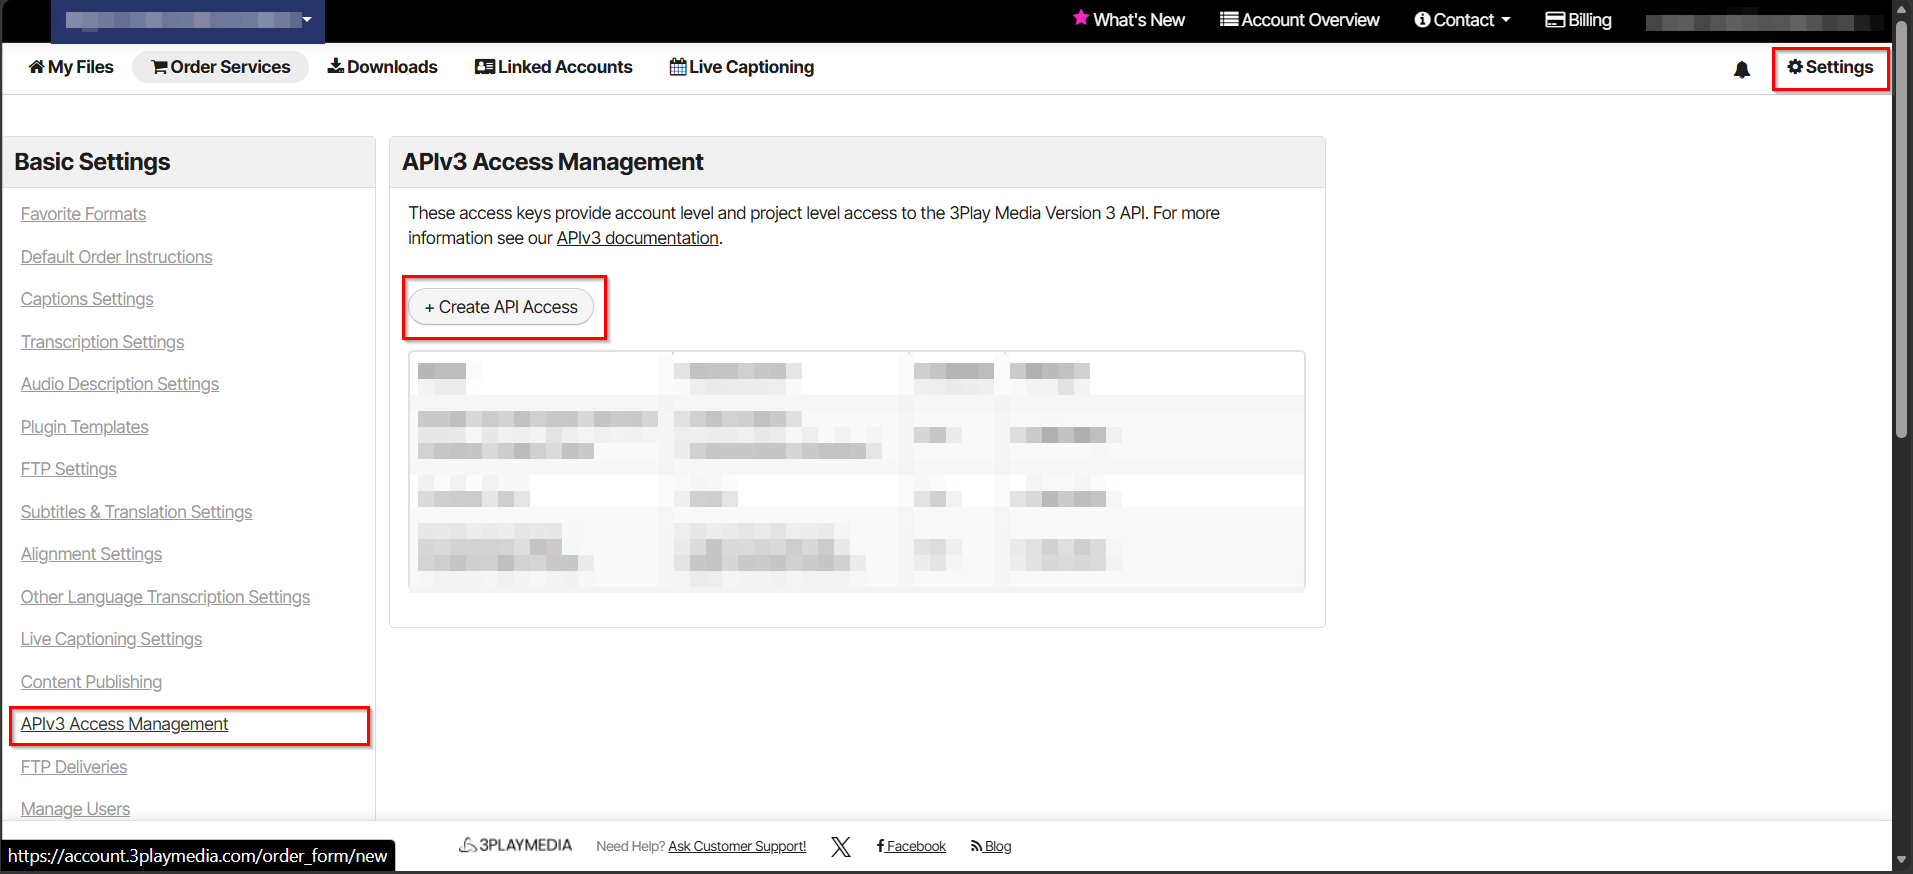Viewport: 1913px width, 874px height.
Task: Open the Blog footer link
Action: pyautogui.click(x=991, y=846)
